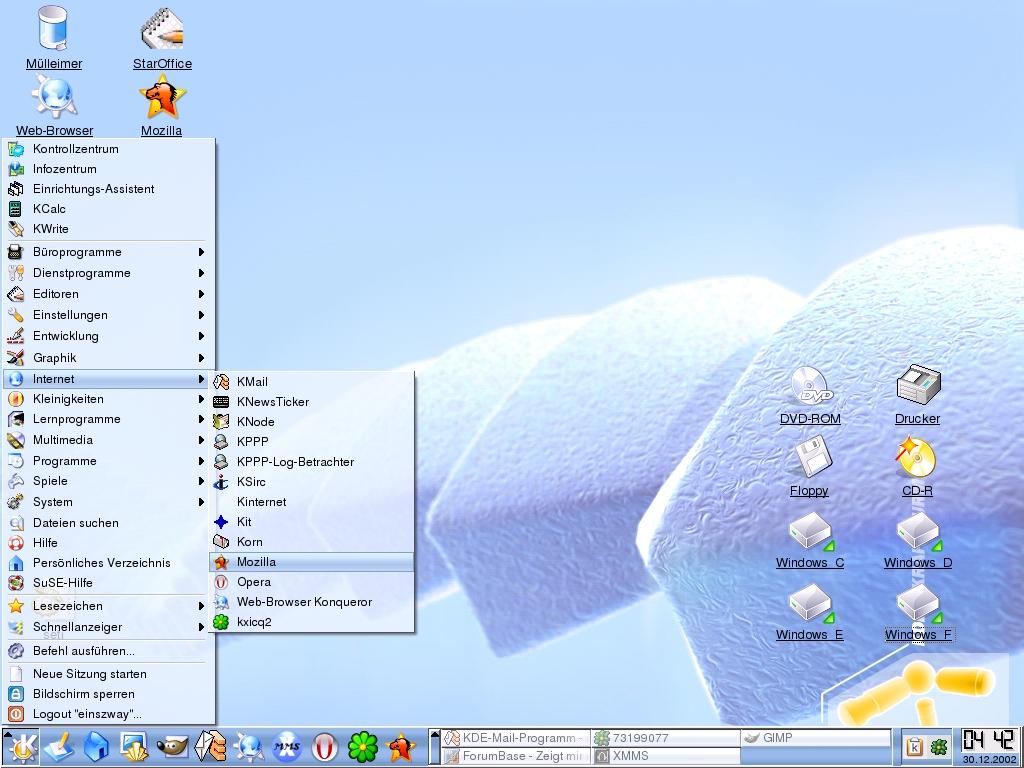Choose Web-Browser Konqueror in the submenu

click(312, 602)
